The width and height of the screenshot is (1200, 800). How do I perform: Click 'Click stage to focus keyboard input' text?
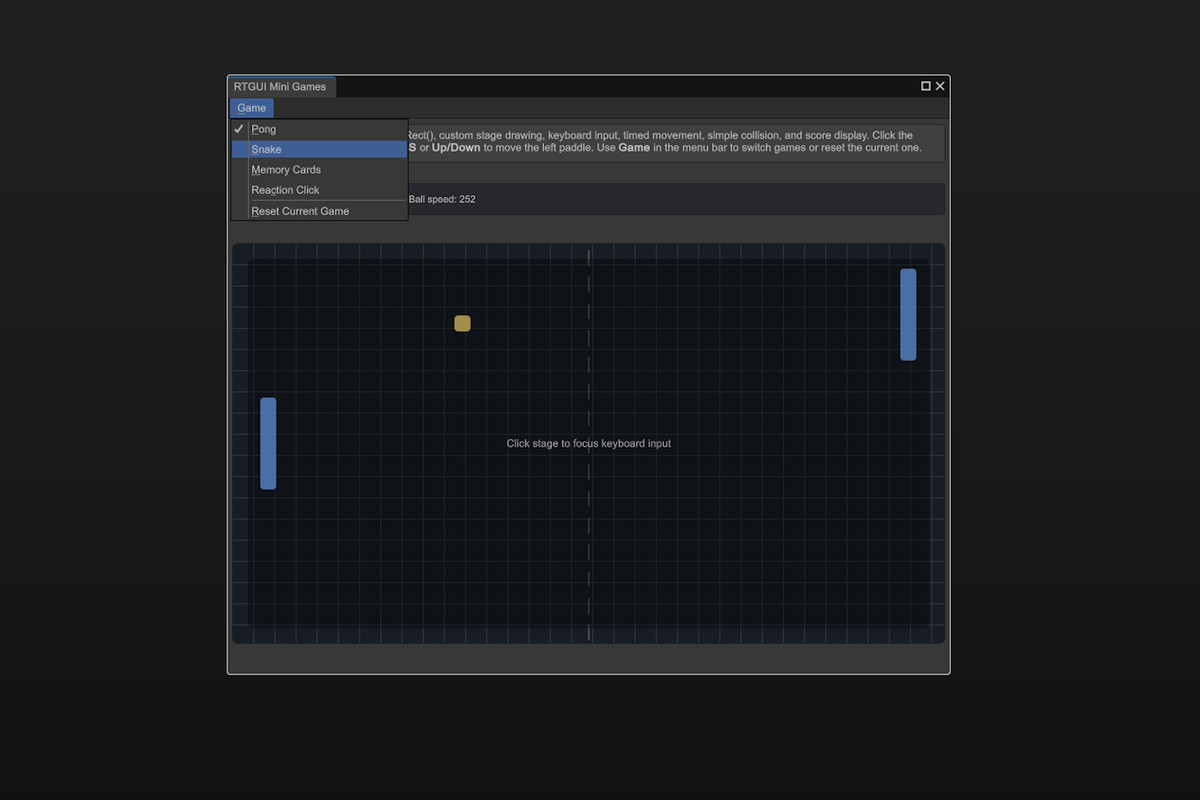(589, 444)
